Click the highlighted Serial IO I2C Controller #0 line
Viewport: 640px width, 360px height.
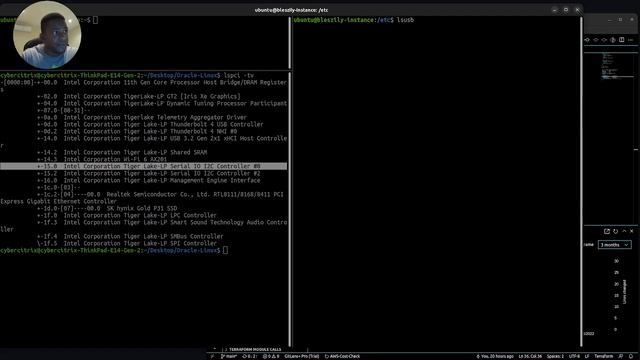point(143,166)
